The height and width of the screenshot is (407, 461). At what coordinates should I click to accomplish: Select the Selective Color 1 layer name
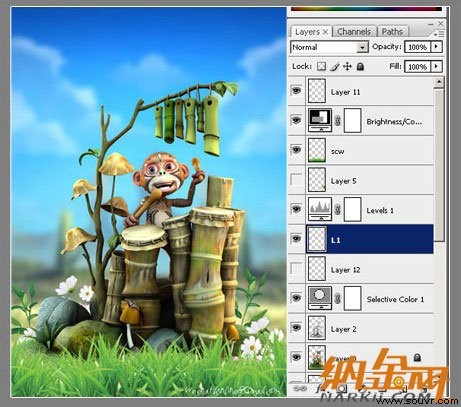[x=395, y=299]
